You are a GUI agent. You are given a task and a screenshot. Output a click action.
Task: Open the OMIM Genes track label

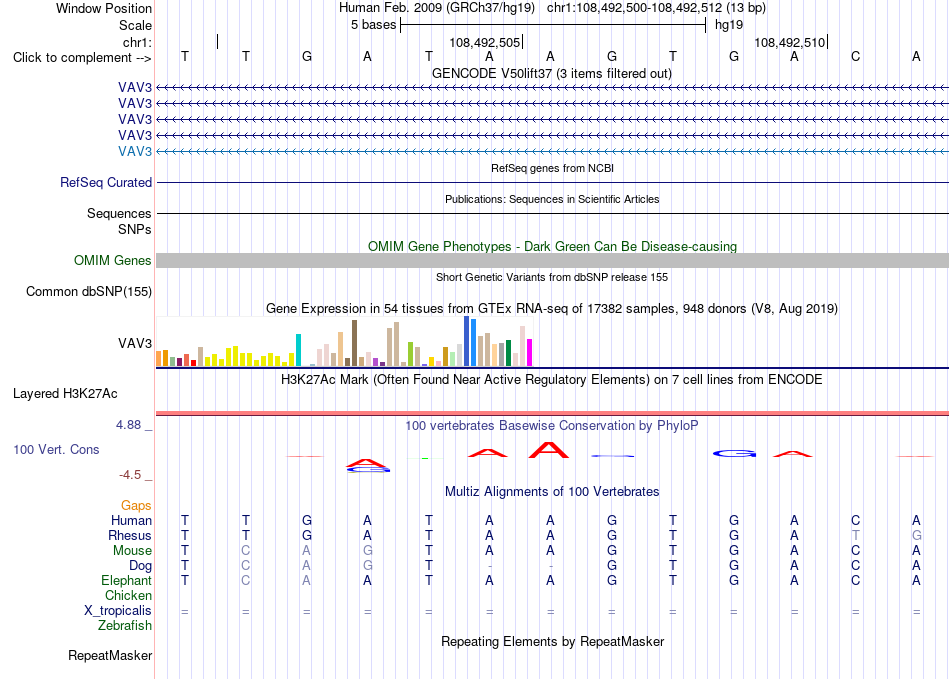(113, 260)
